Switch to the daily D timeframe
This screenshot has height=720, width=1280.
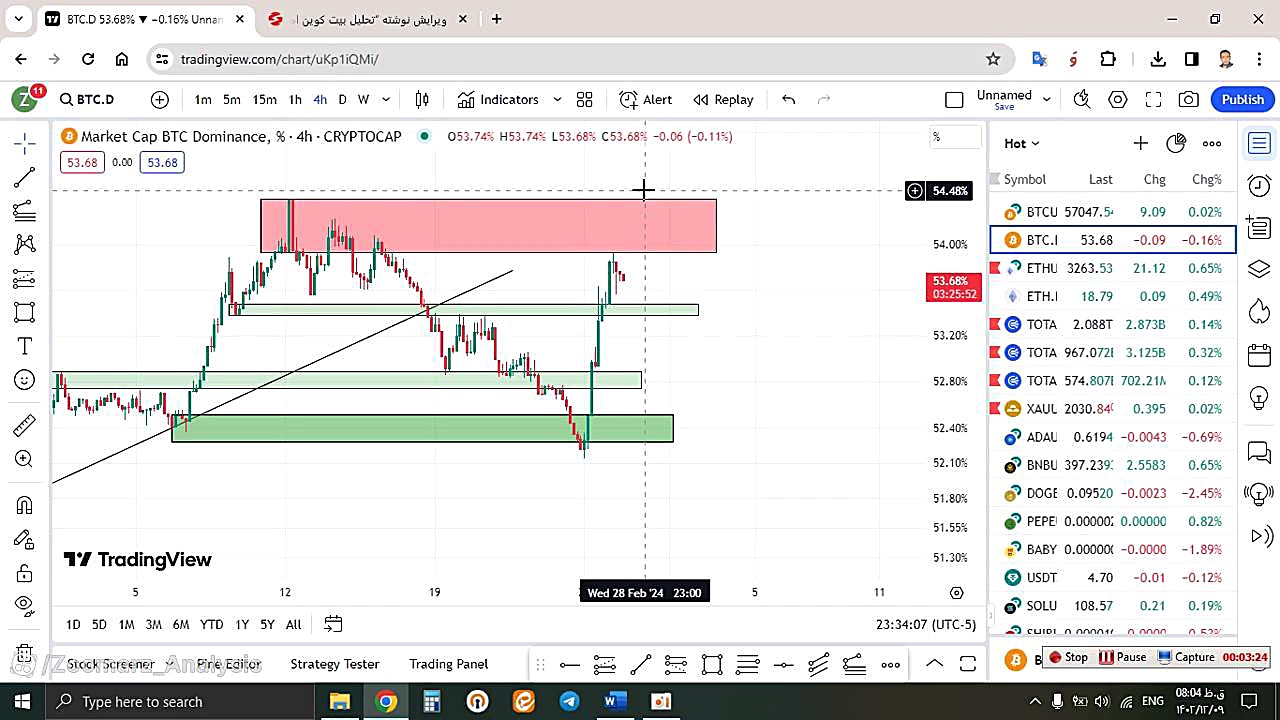pos(342,99)
